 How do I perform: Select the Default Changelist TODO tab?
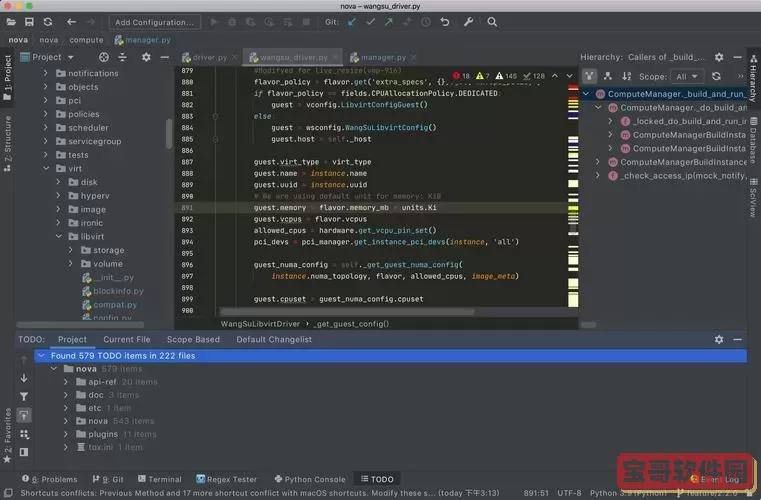click(274, 339)
